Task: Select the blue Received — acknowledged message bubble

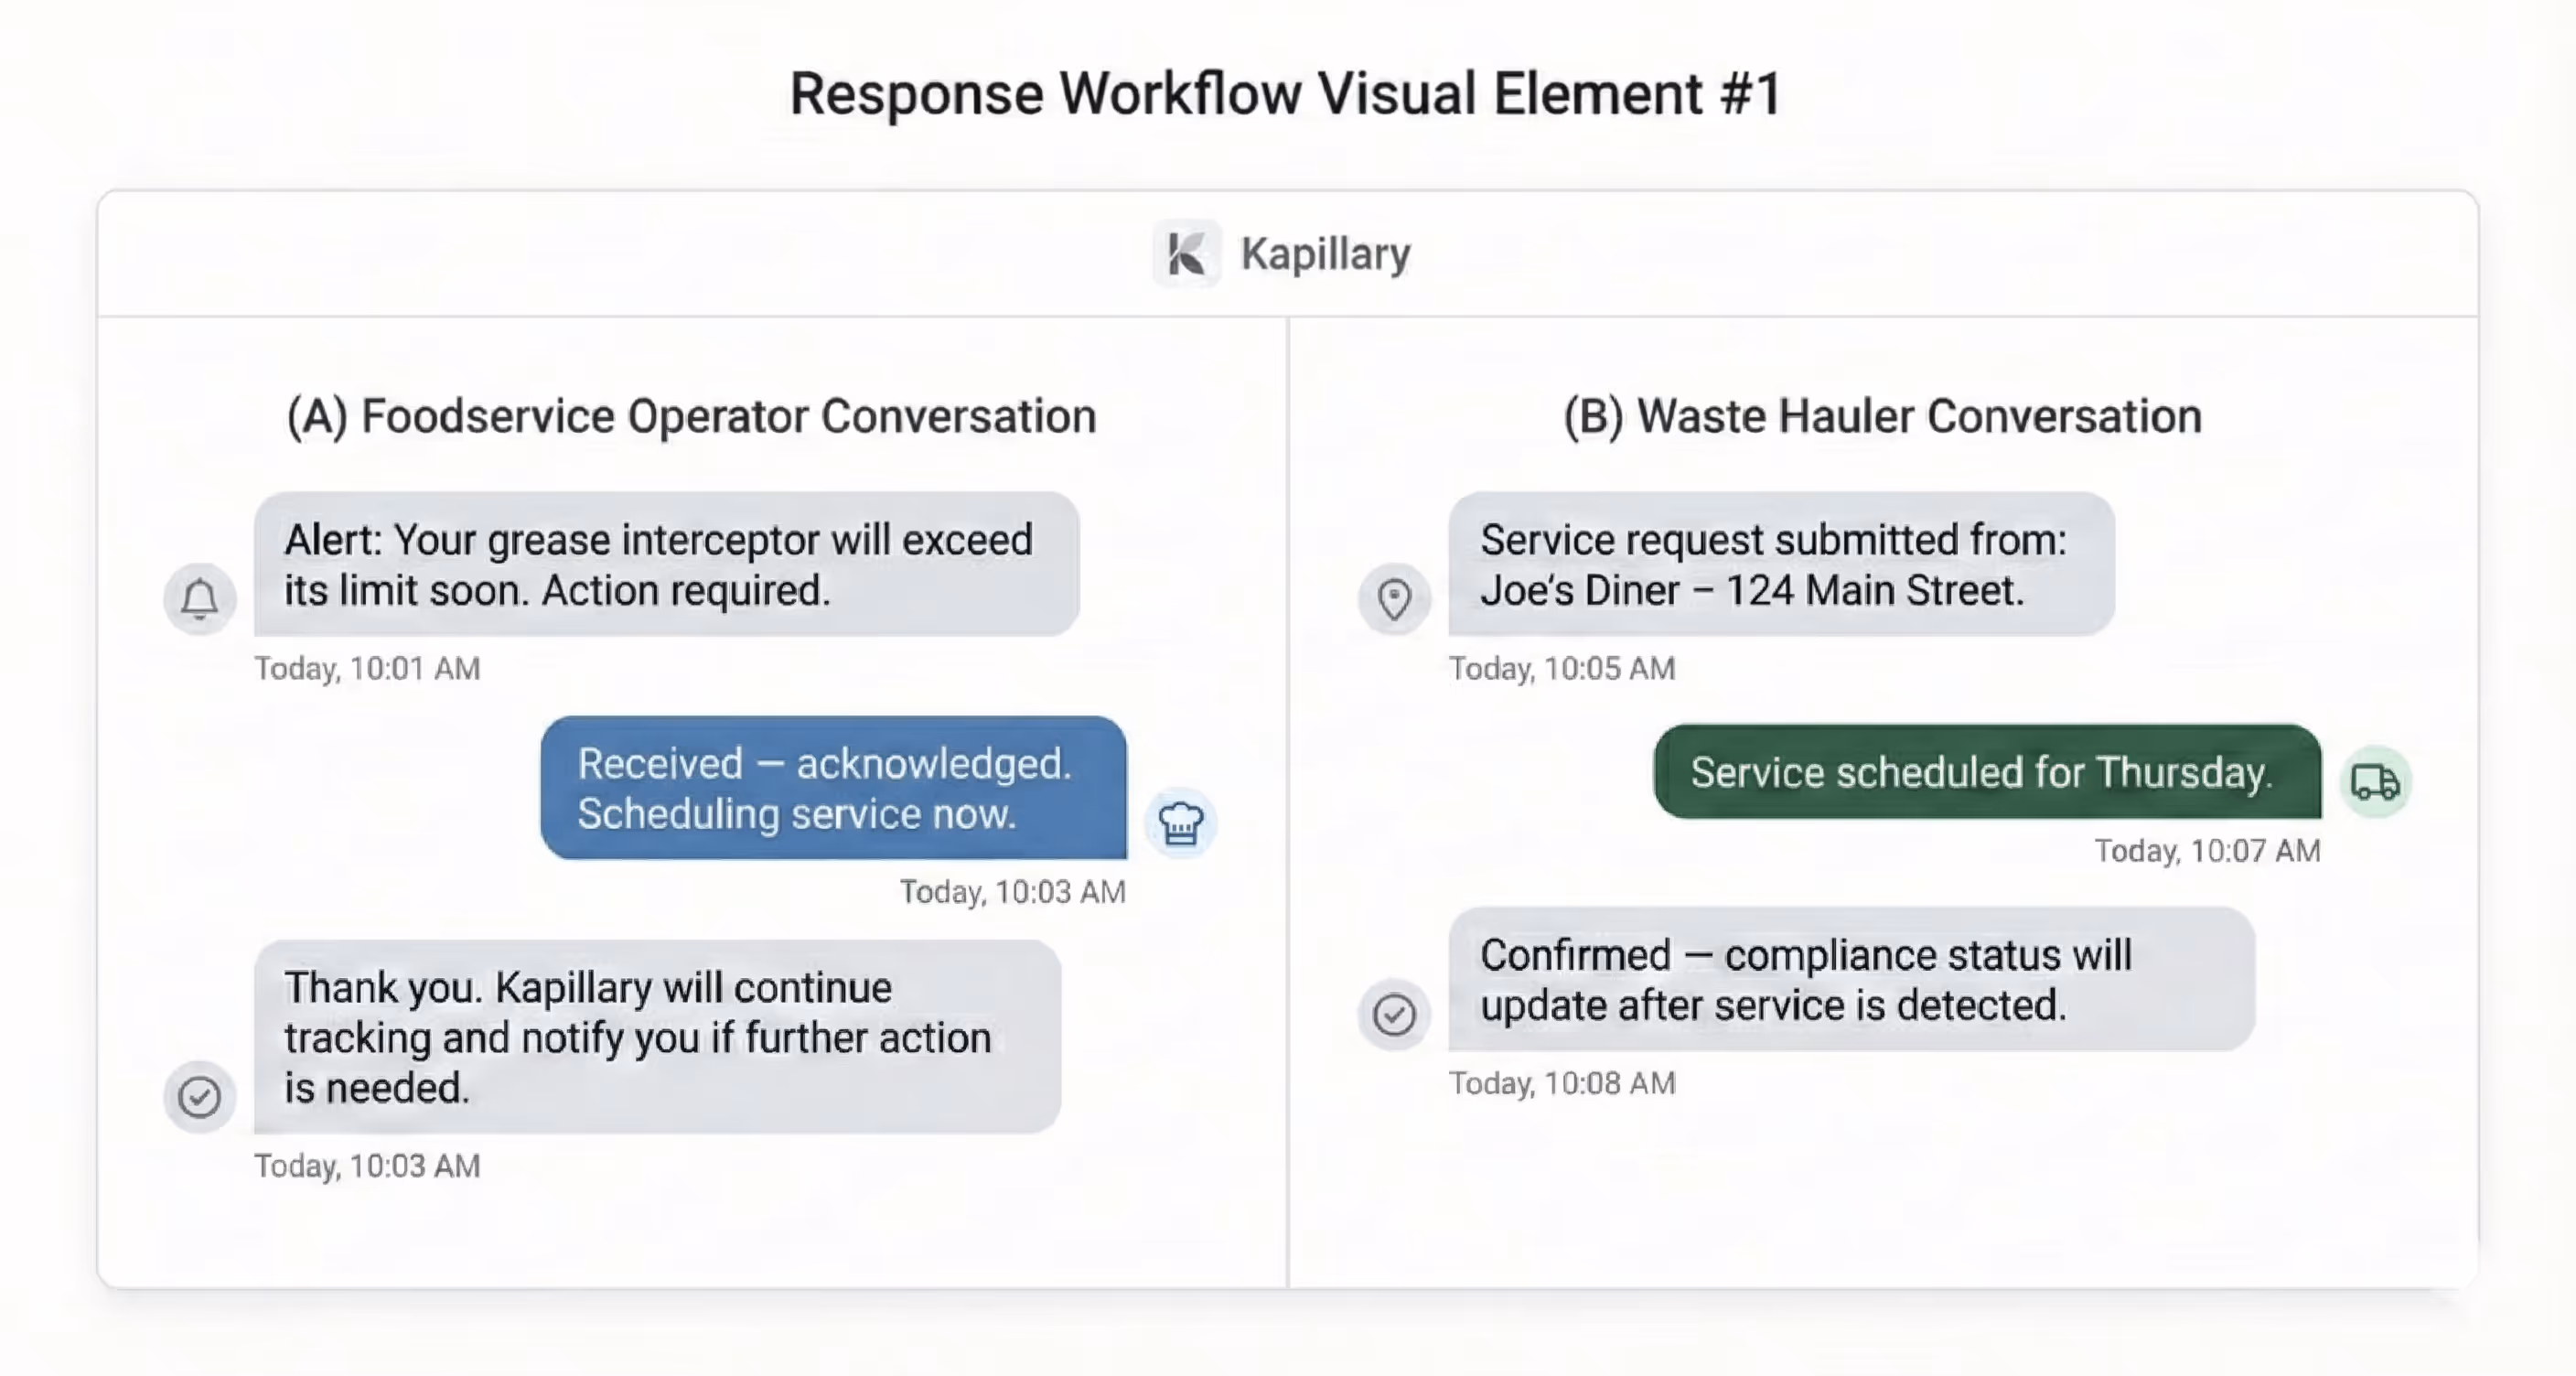Action: tap(833, 788)
